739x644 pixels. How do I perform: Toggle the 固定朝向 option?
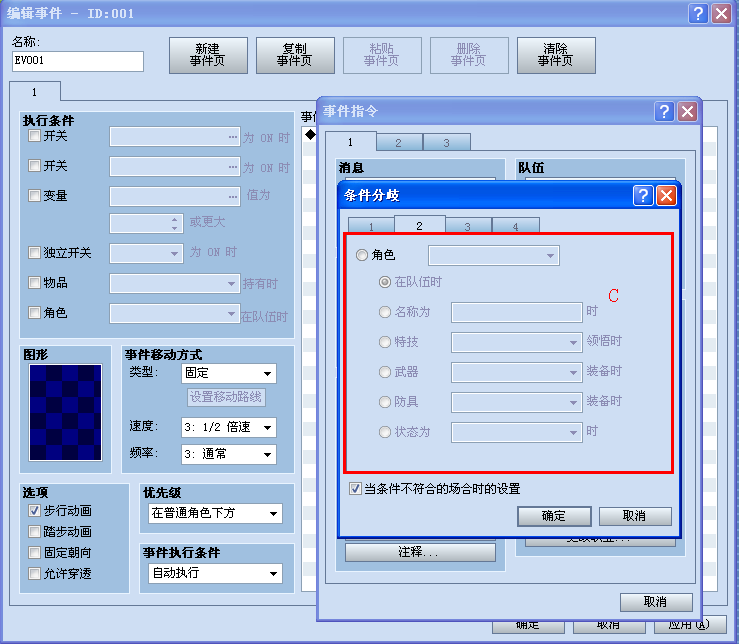click(x=34, y=553)
